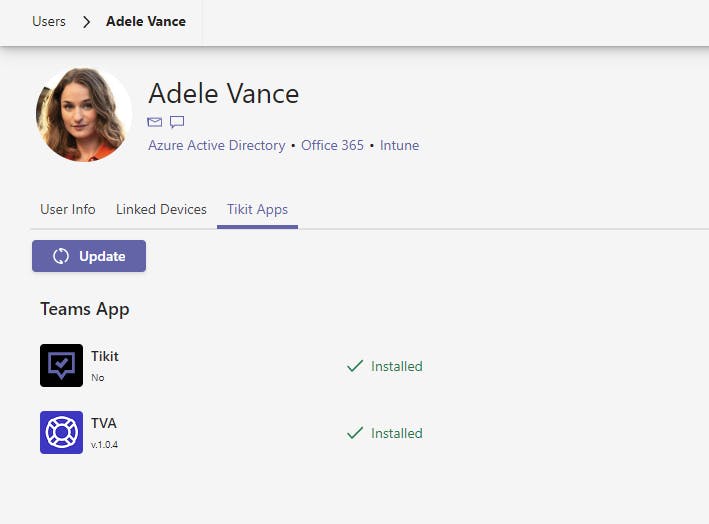Click Installed status in Tikit row

coord(397,366)
